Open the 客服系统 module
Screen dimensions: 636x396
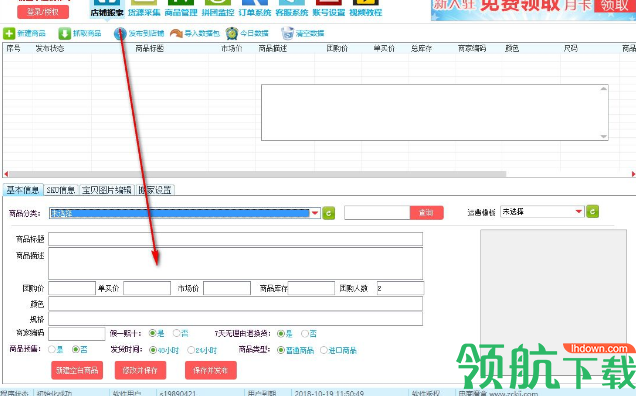(x=292, y=9)
